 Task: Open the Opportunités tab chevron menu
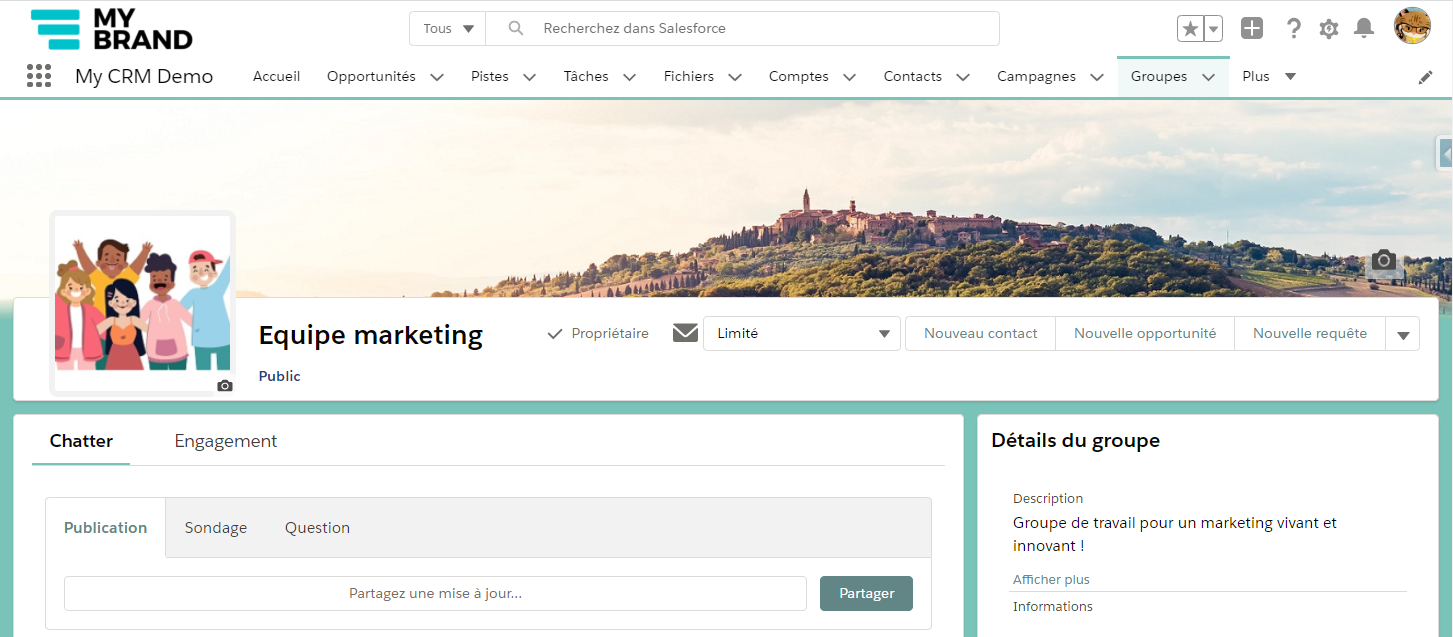tap(437, 77)
